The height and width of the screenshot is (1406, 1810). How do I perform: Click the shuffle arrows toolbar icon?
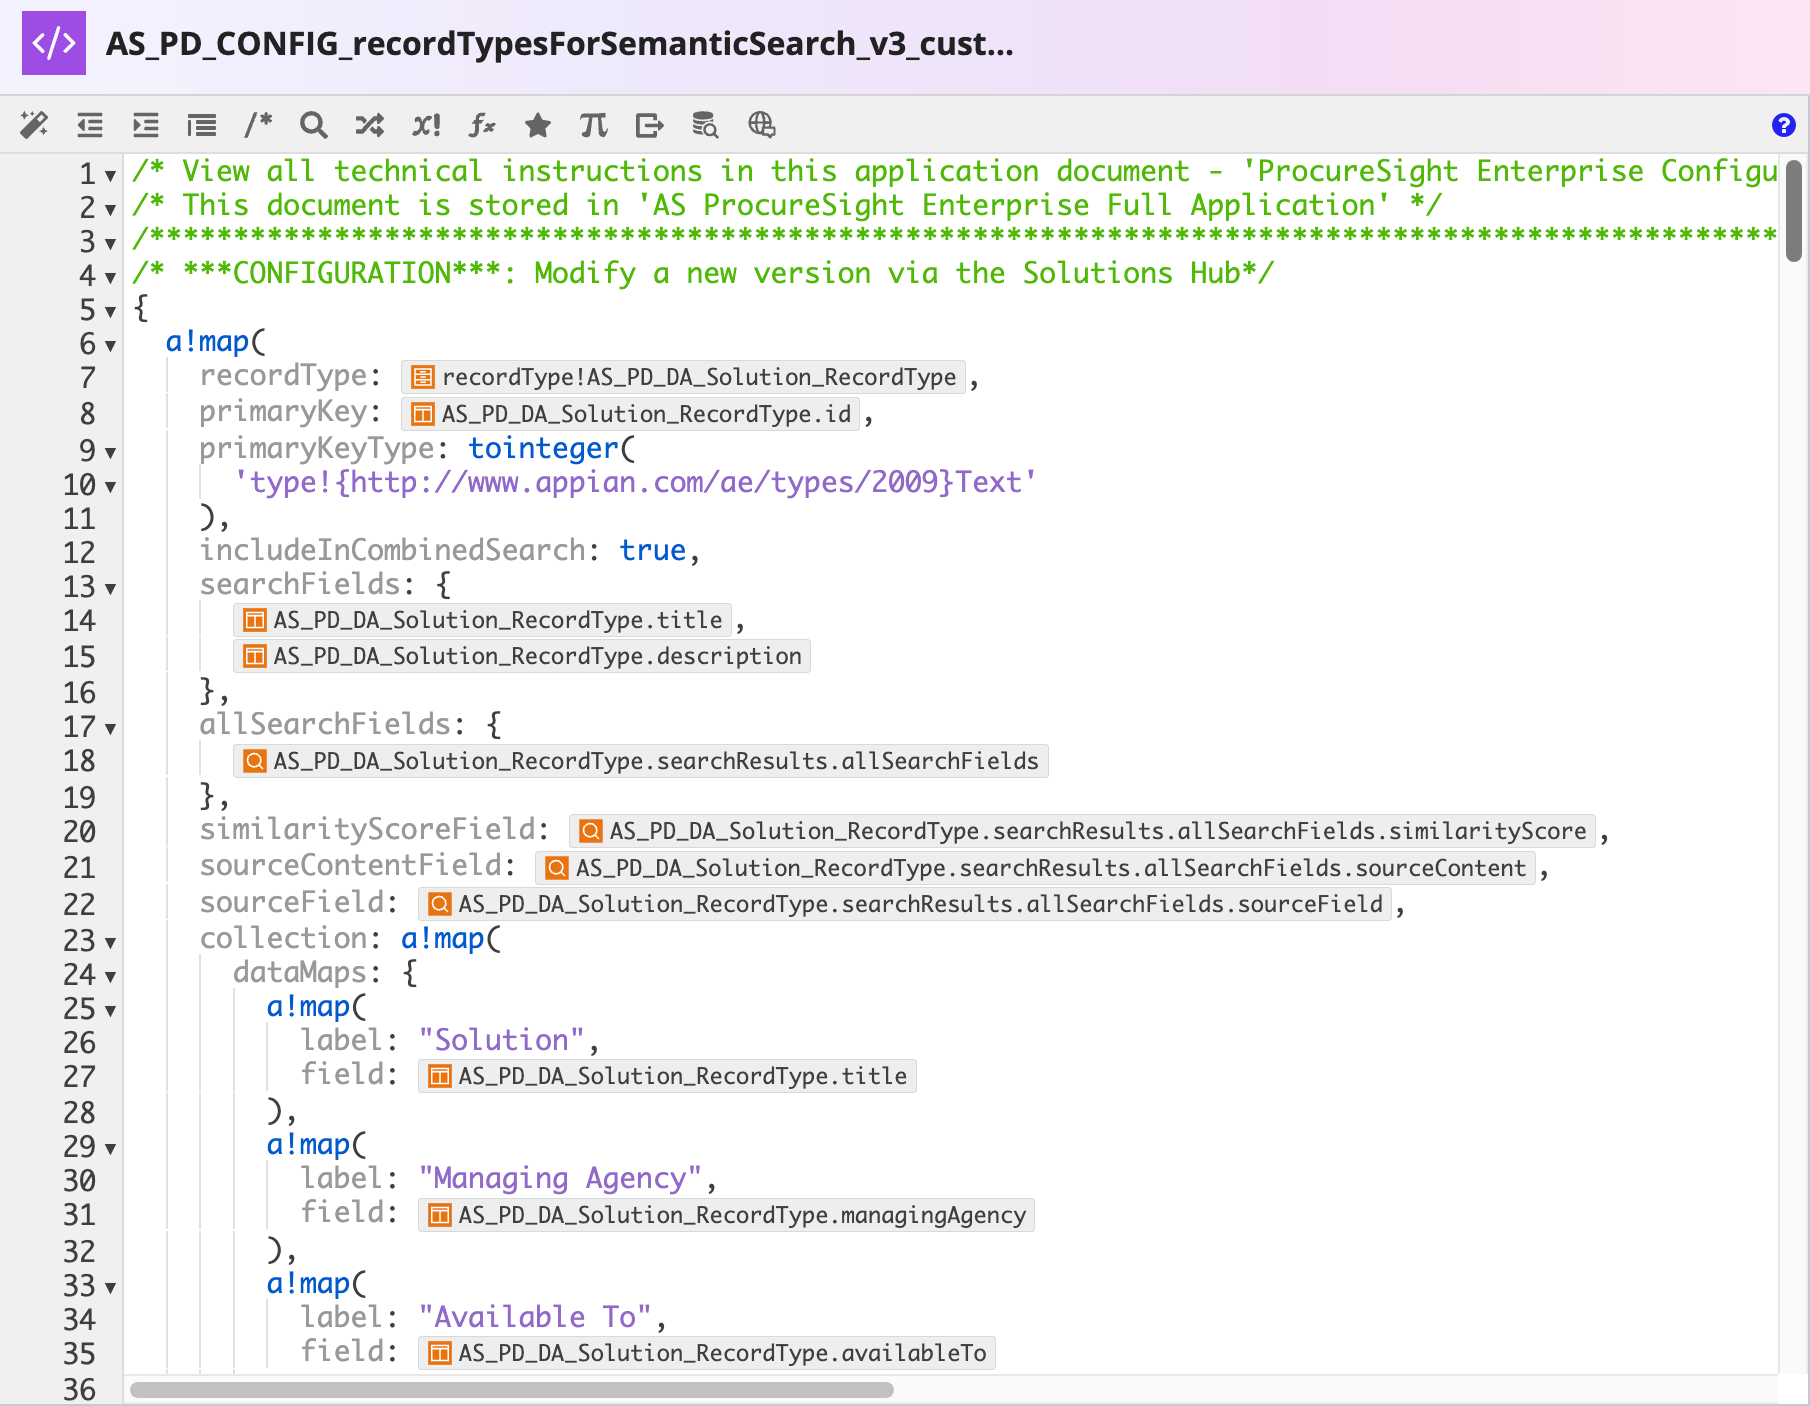tap(370, 125)
